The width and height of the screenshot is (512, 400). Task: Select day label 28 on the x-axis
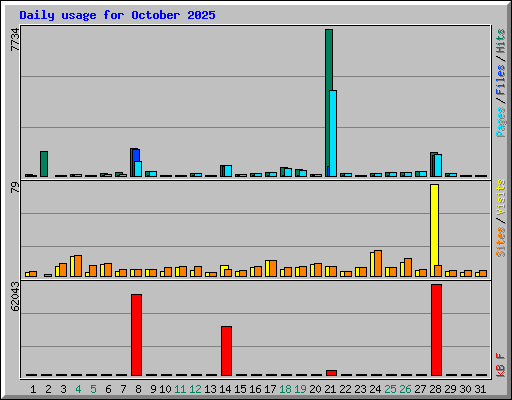coord(435,389)
